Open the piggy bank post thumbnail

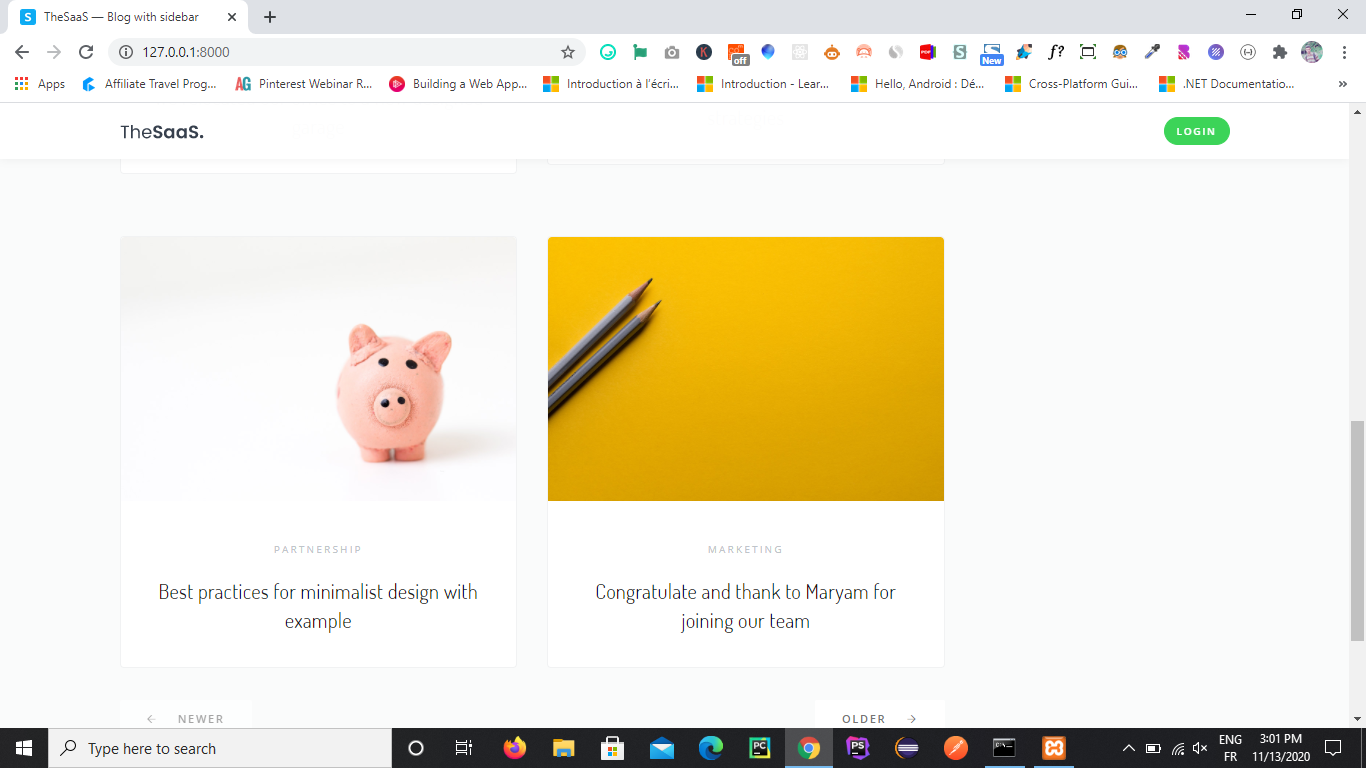pyautogui.click(x=318, y=369)
